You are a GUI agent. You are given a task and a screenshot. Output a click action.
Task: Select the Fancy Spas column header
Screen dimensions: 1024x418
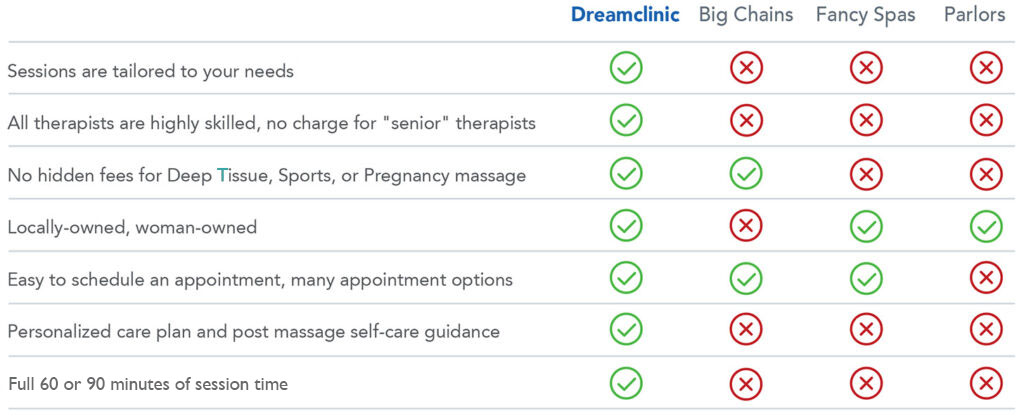click(865, 15)
